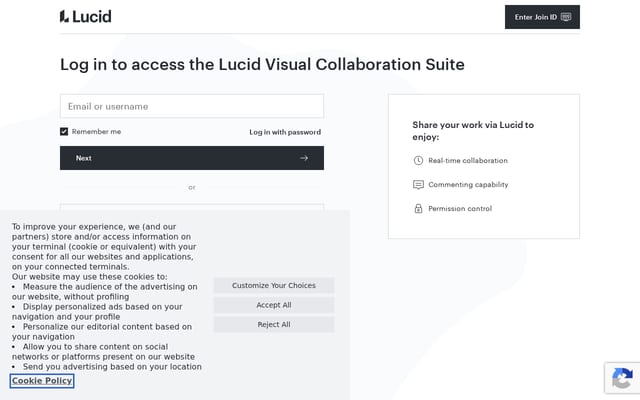This screenshot has height=400, width=640.
Task: Click the Commenting capability comment icon
Action: coord(418,184)
